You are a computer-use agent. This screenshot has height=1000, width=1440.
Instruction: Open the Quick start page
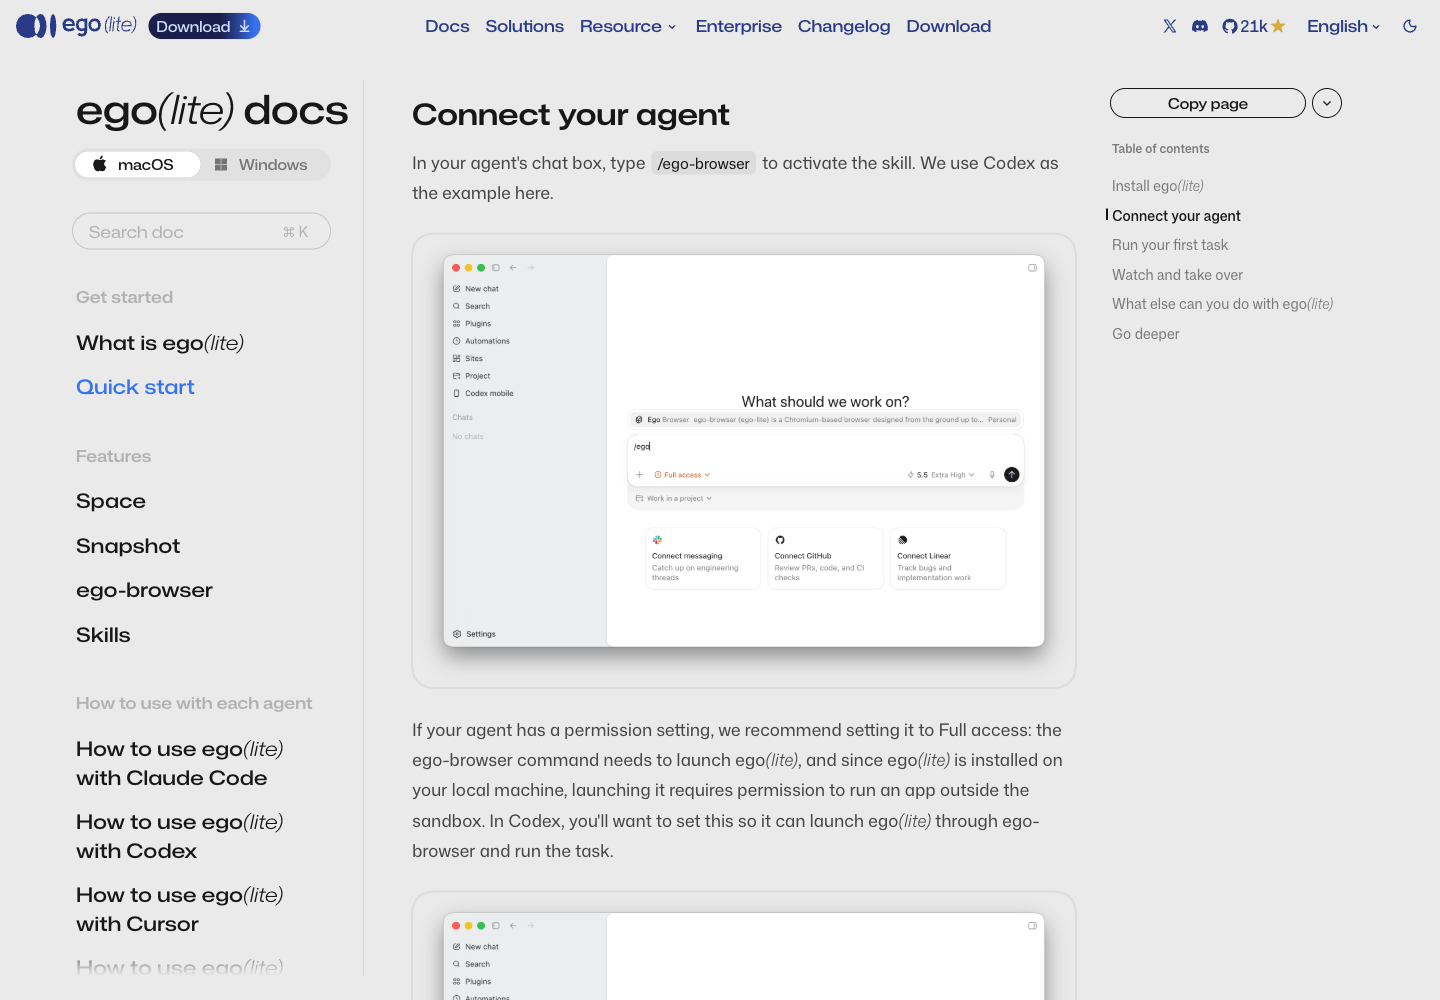point(135,387)
